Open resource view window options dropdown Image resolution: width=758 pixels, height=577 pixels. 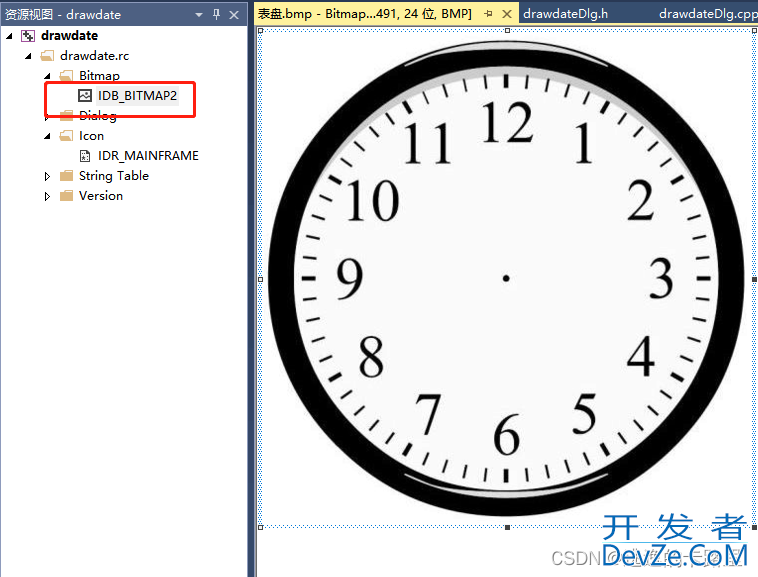point(199,15)
